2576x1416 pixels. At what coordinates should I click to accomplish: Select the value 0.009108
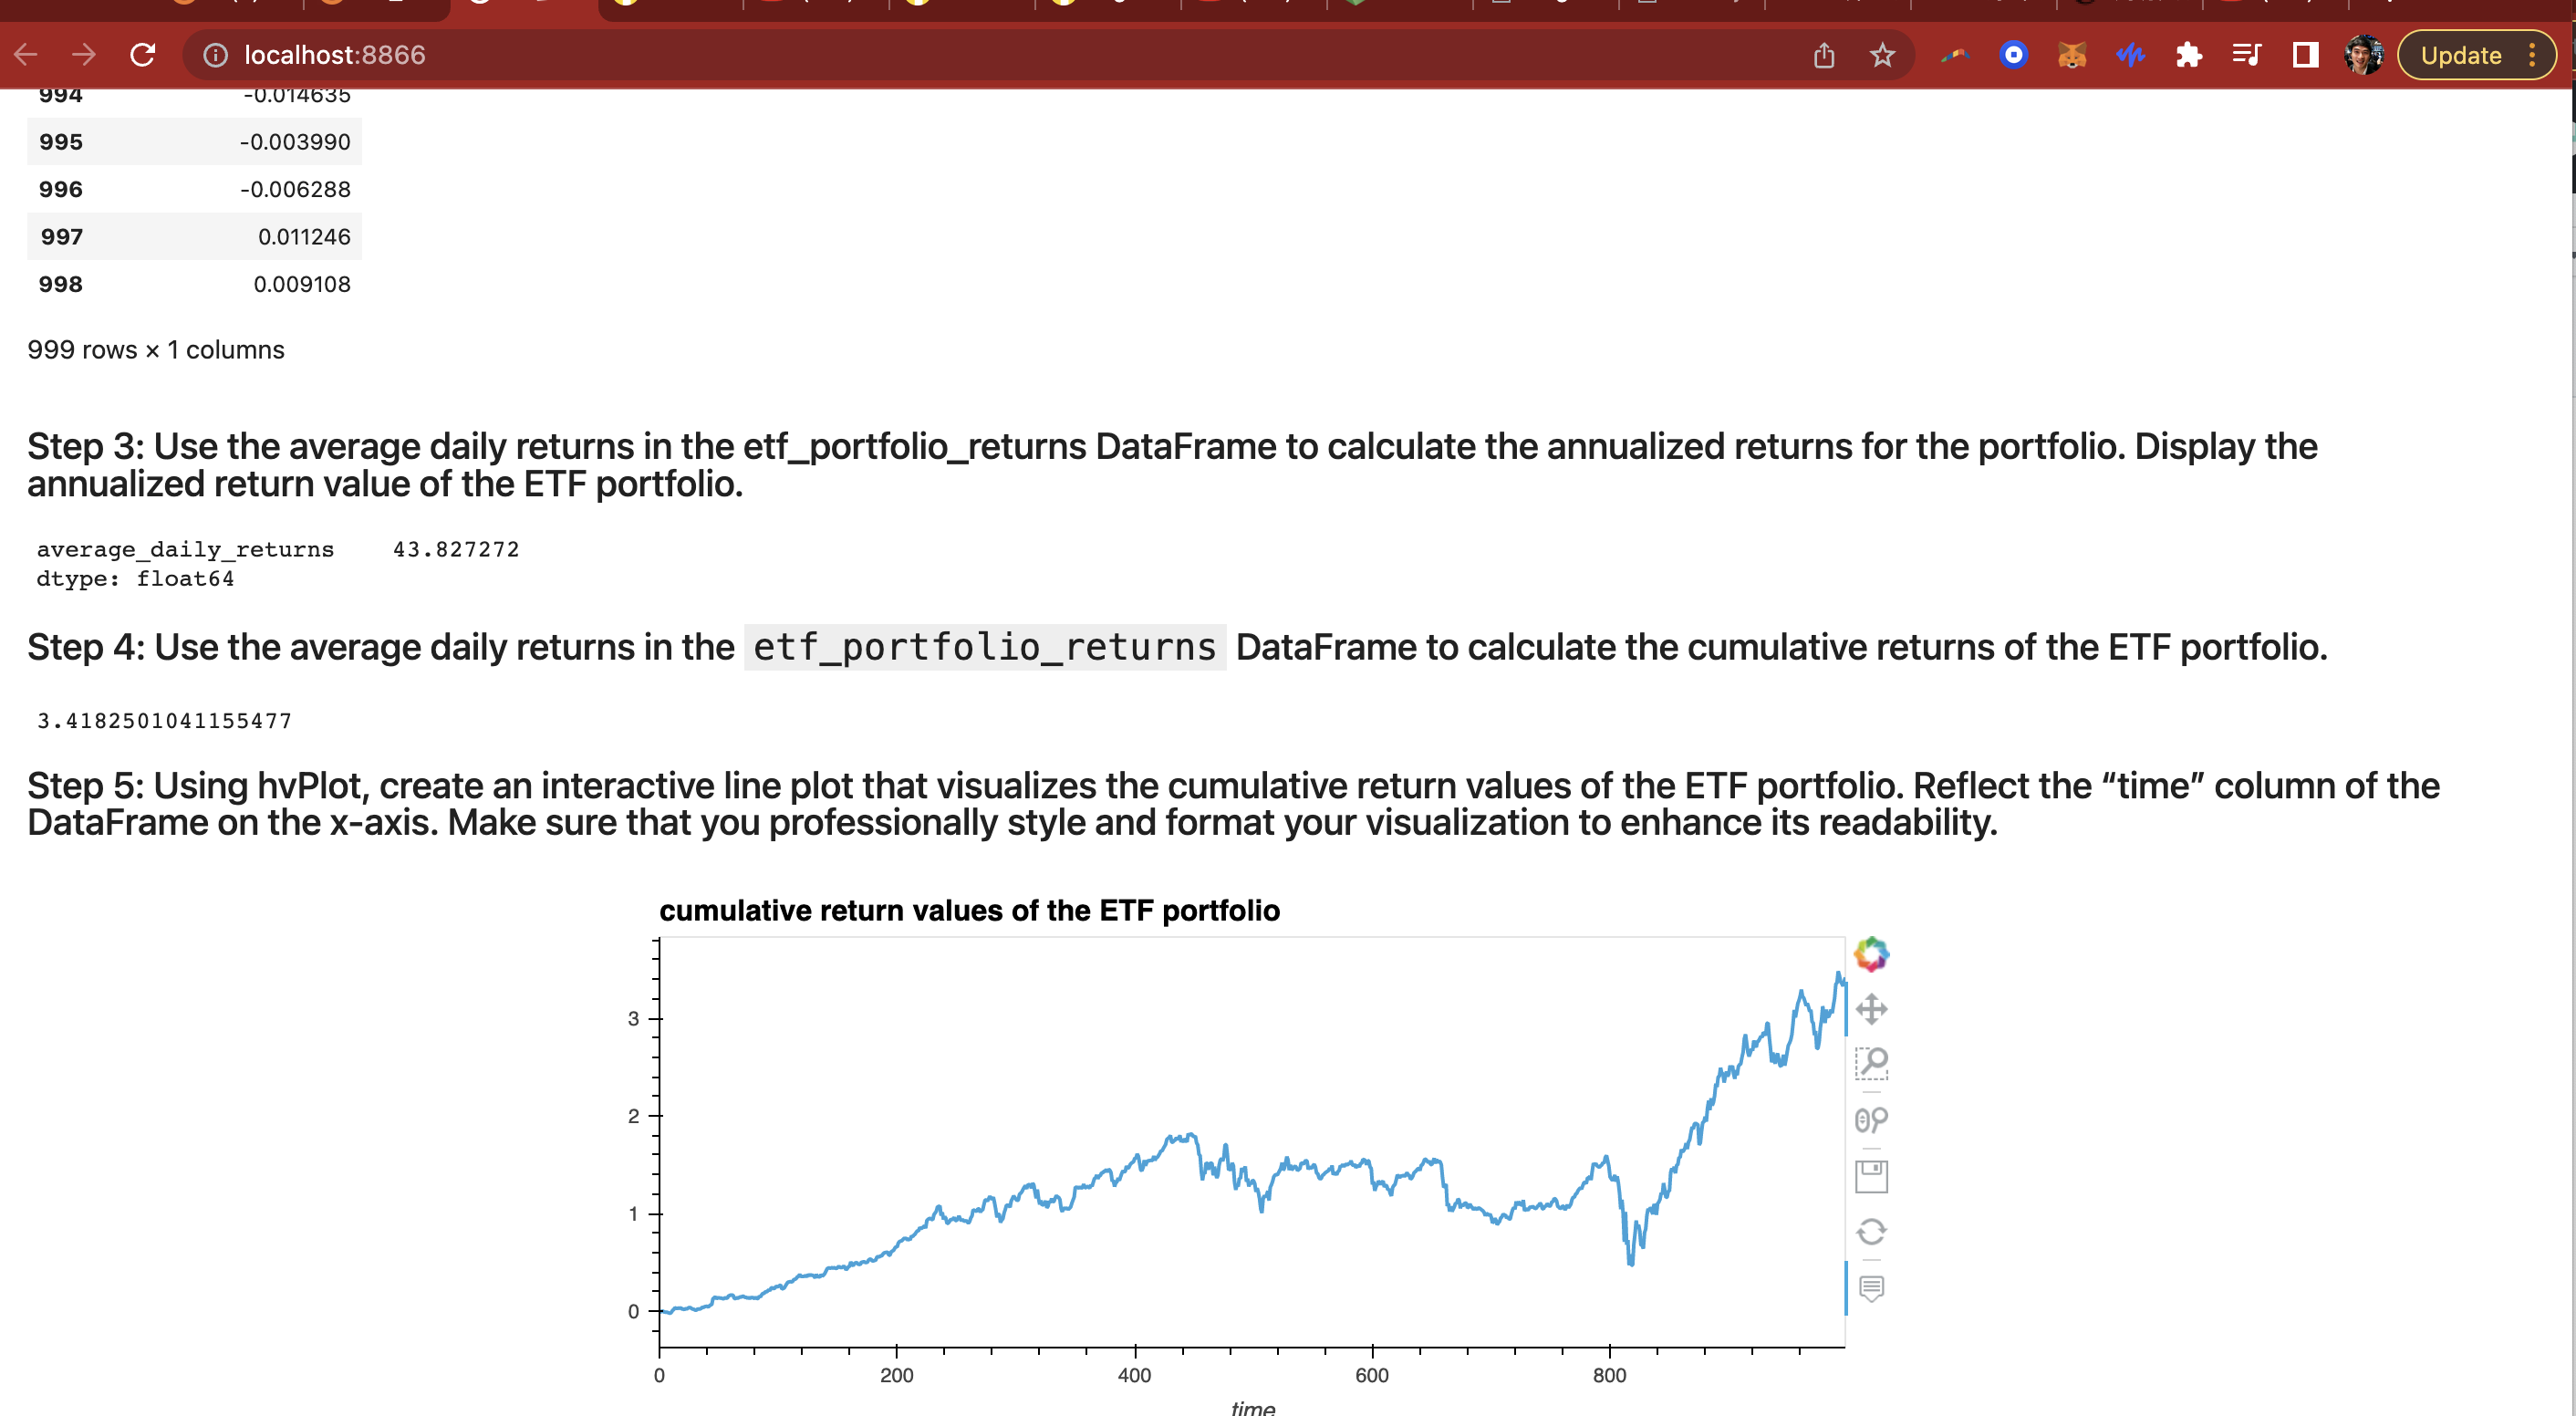coord(302,284)
